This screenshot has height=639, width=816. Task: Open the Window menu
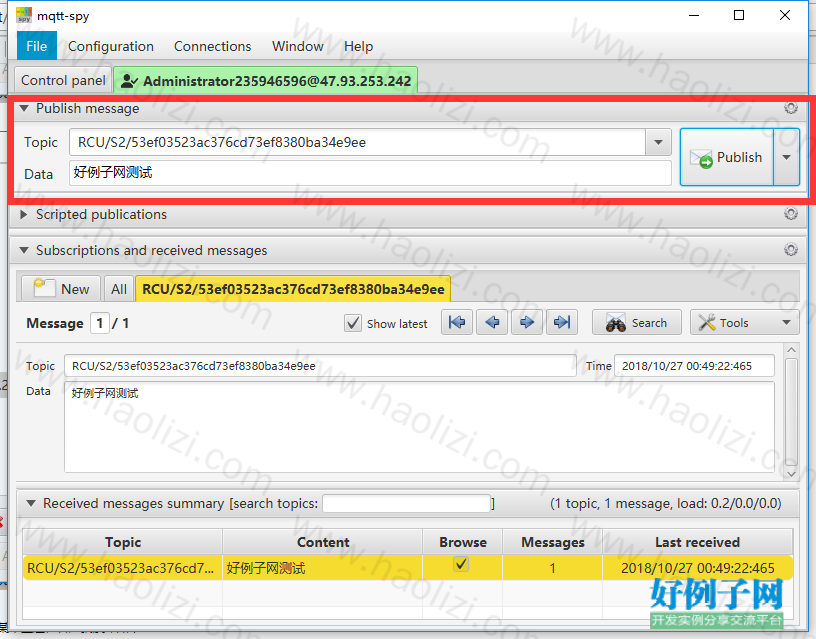tap(298, 46)
